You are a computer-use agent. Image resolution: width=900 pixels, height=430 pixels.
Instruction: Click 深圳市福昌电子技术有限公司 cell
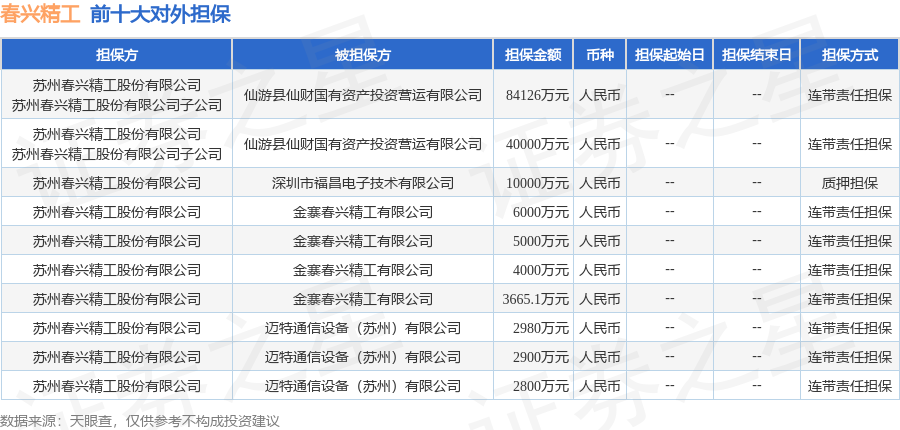(x=363, y=183)
